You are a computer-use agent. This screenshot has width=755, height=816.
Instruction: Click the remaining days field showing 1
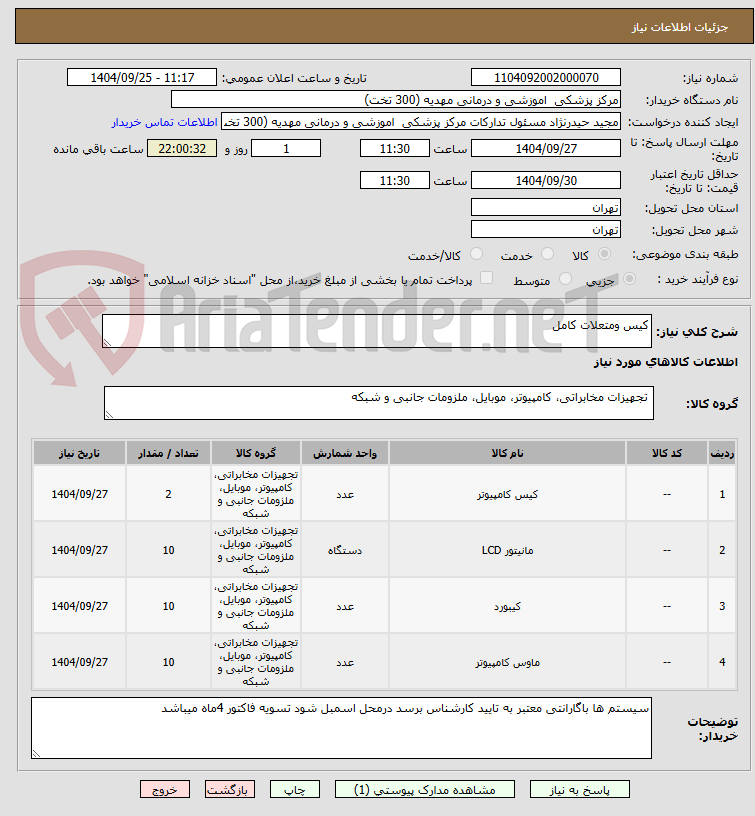click(286, 148)
